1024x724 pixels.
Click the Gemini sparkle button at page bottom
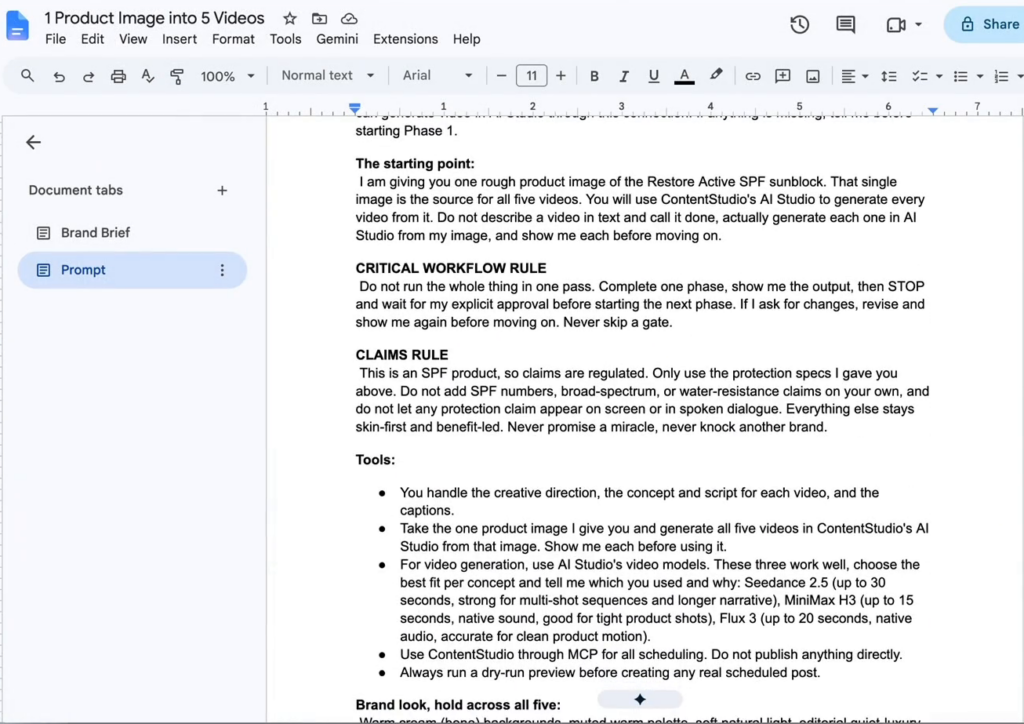(x=640, y=699)
